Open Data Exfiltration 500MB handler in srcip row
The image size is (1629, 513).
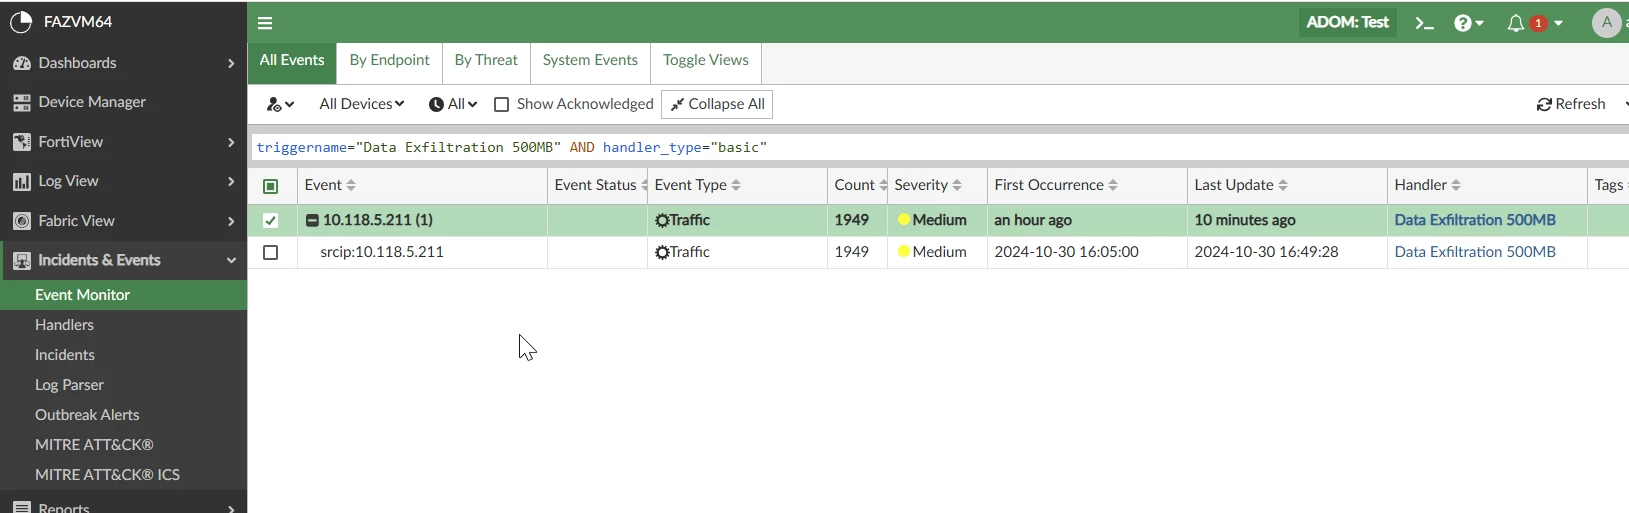pos(1475,252)
